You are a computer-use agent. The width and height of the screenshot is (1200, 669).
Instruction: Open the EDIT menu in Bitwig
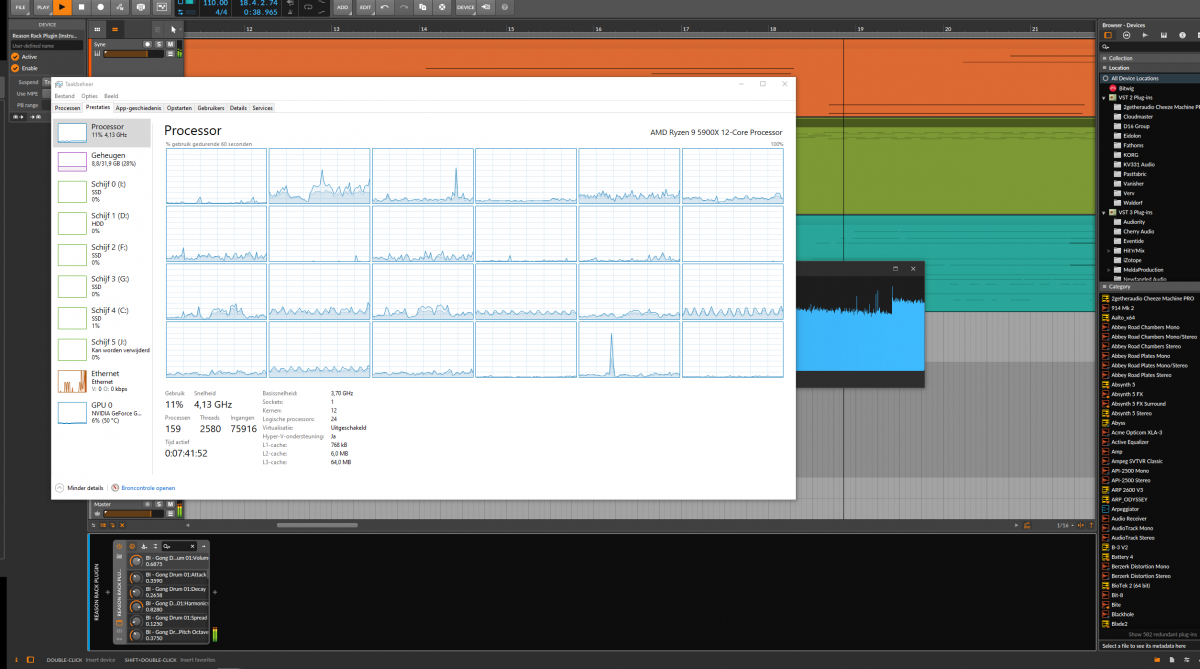pos(364,7)
